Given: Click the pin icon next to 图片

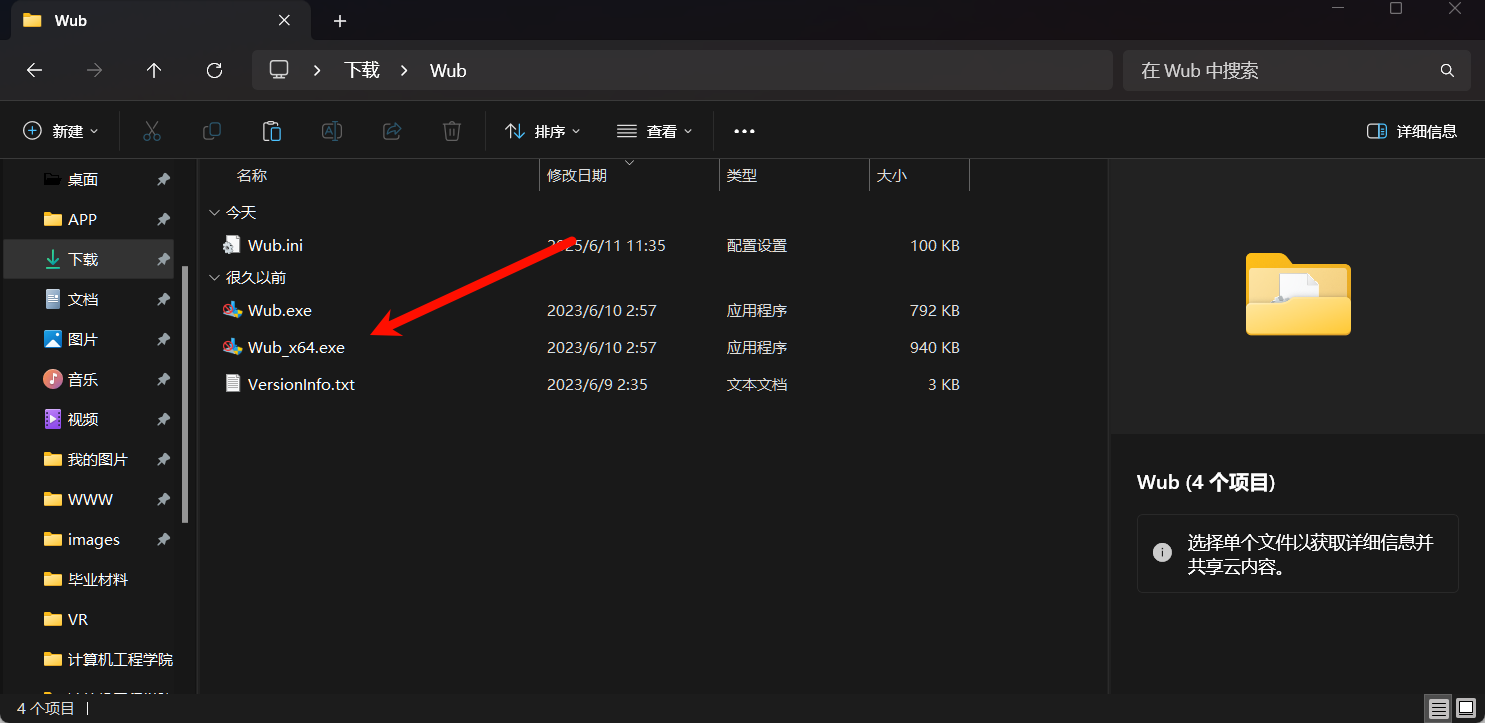Looking at the screenshot, I should (163, 339).
